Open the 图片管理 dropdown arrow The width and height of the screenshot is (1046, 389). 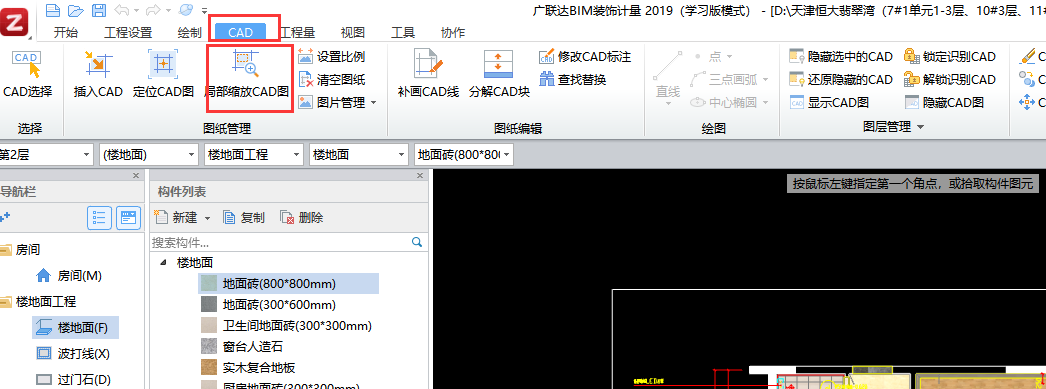[374, 103]
